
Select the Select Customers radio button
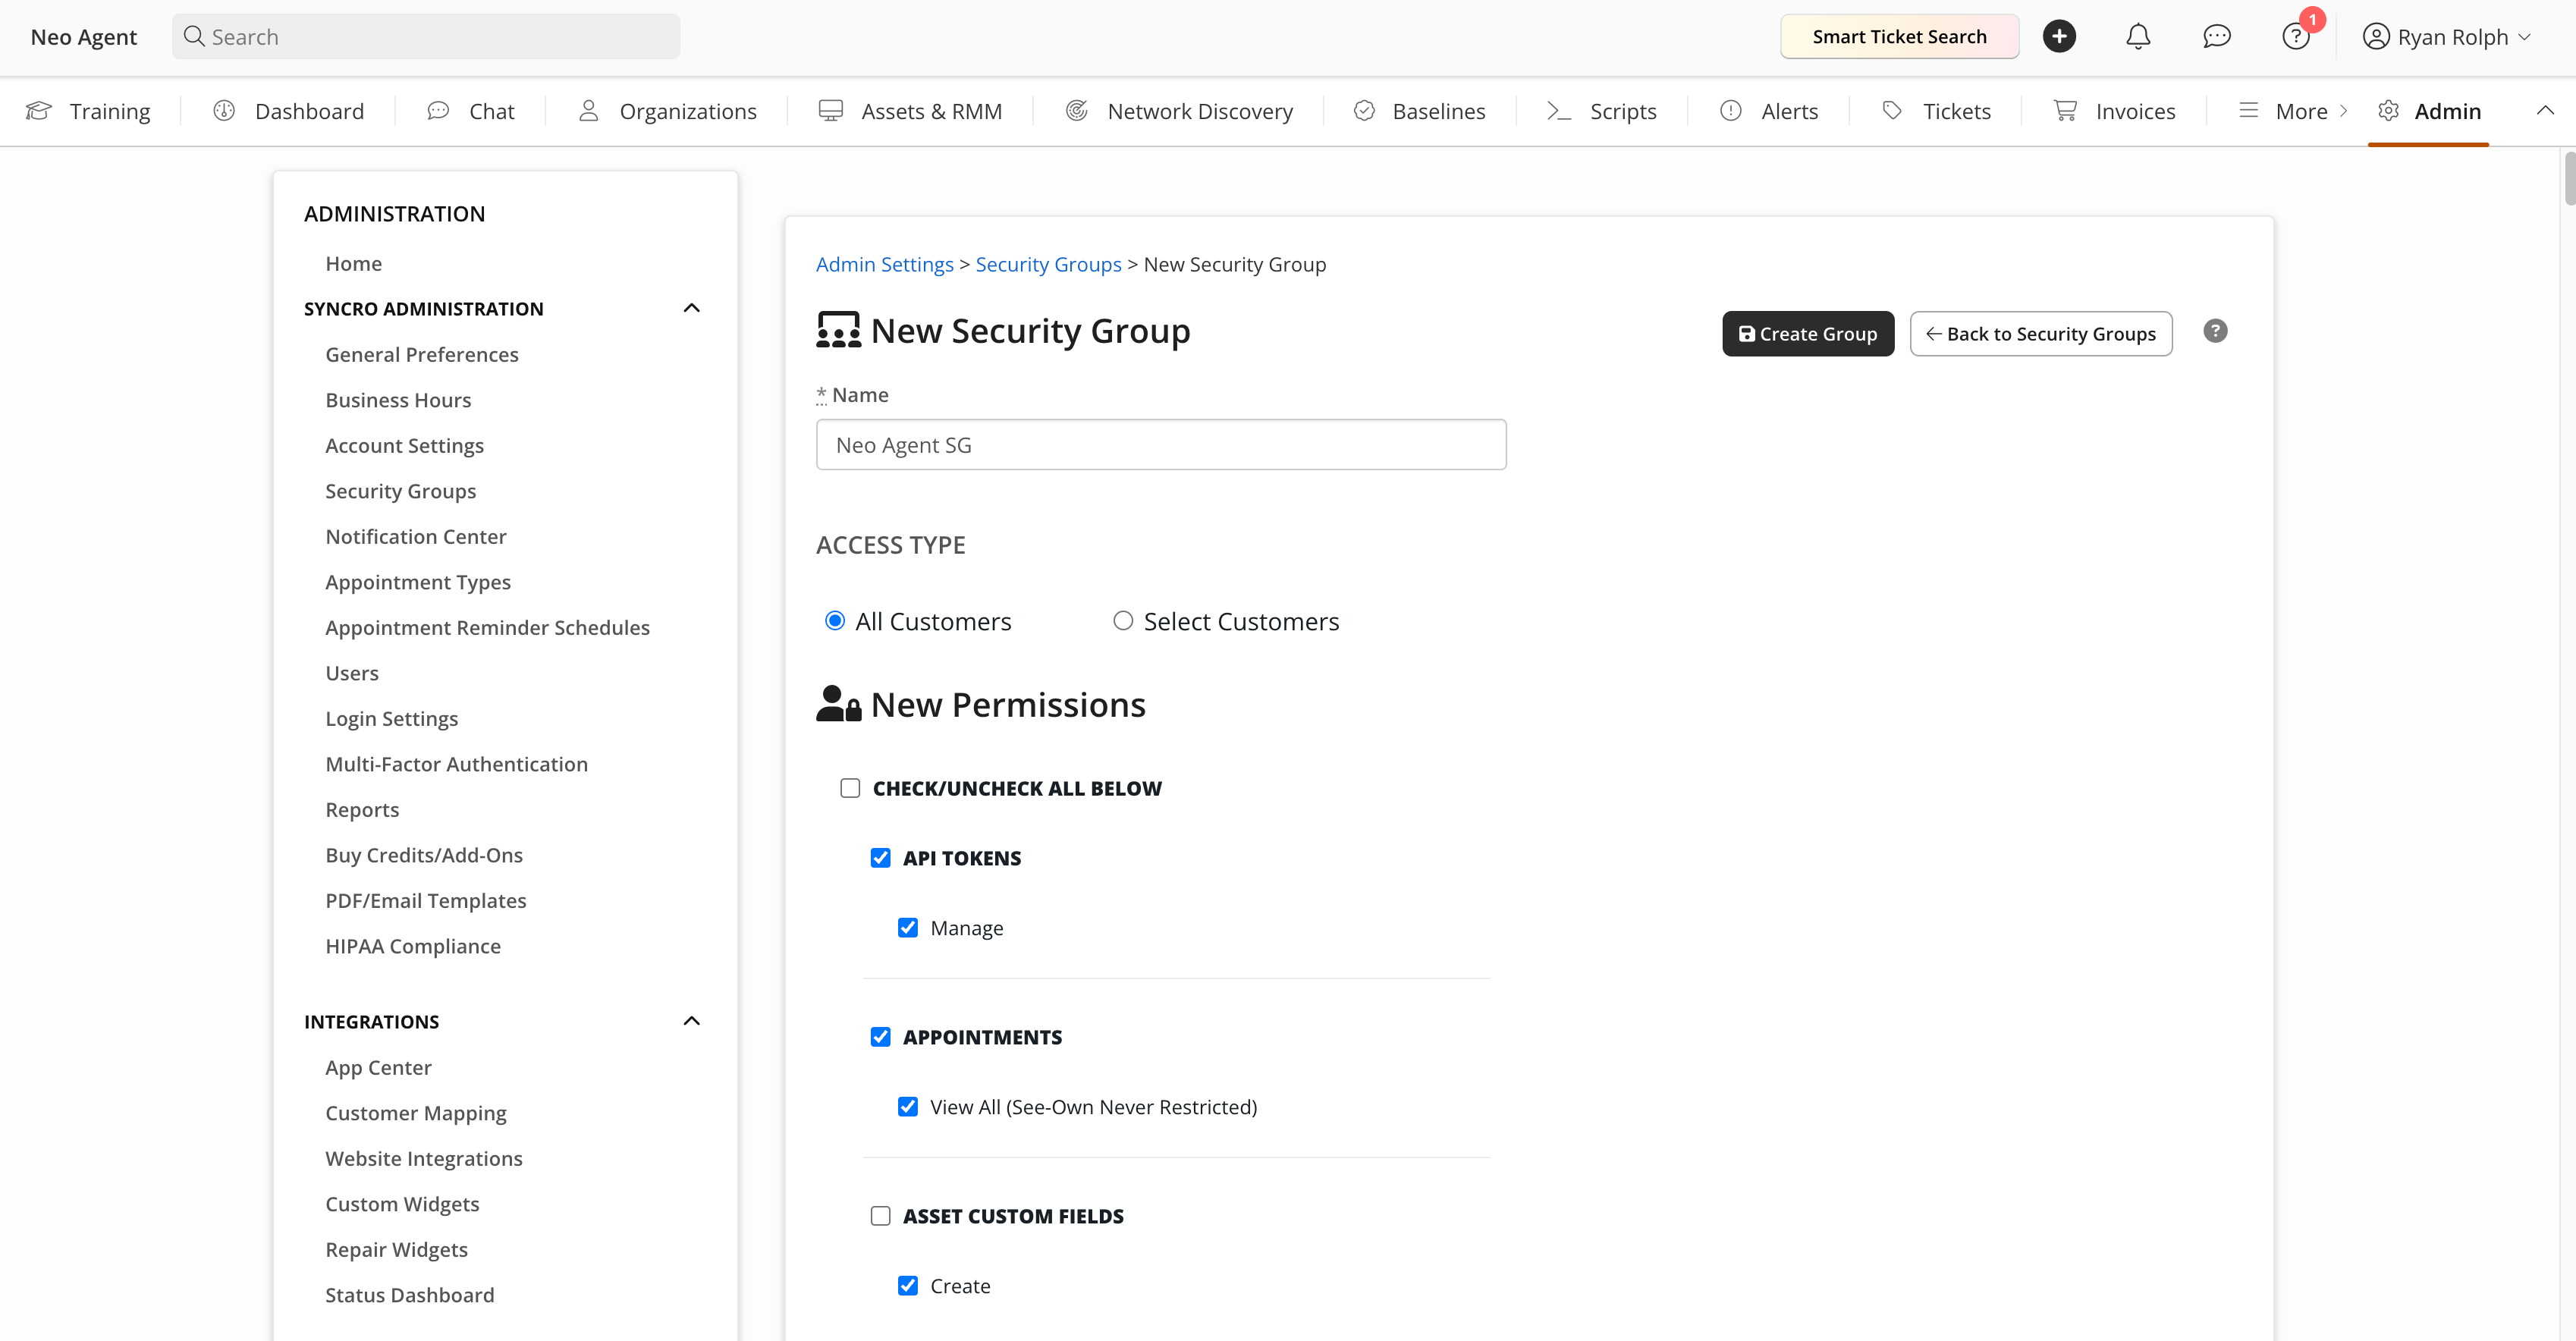(x=1123, y=621)
